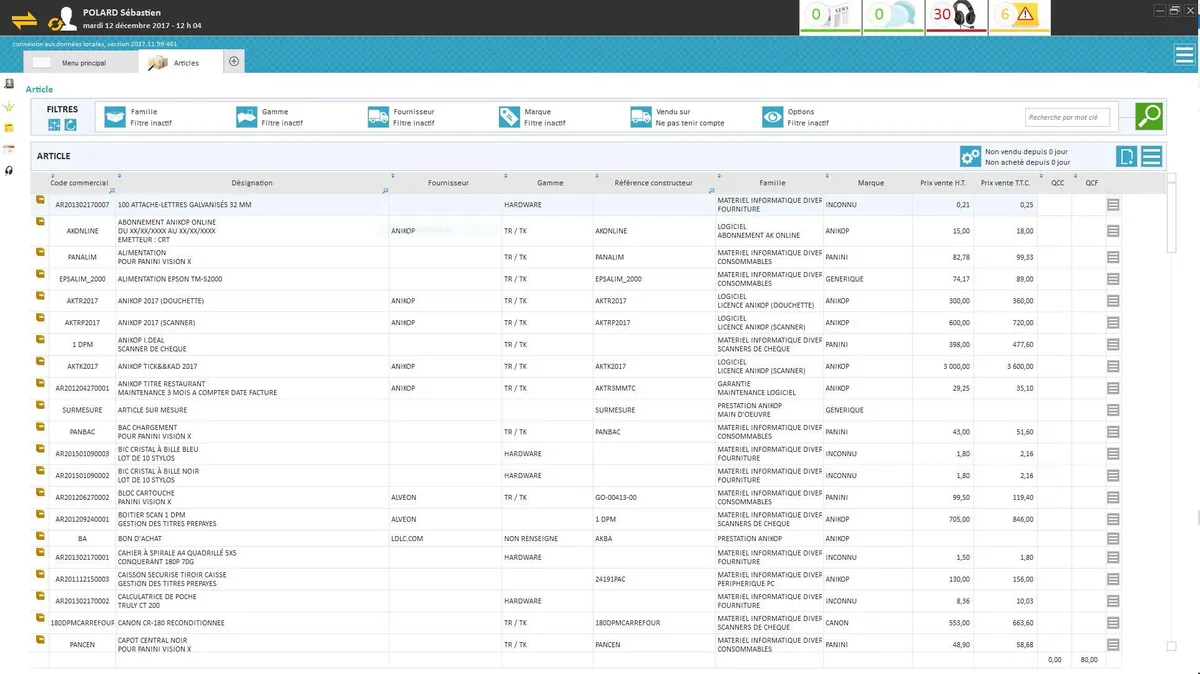Reset filters with the refresh icon

tap(71, 125)
